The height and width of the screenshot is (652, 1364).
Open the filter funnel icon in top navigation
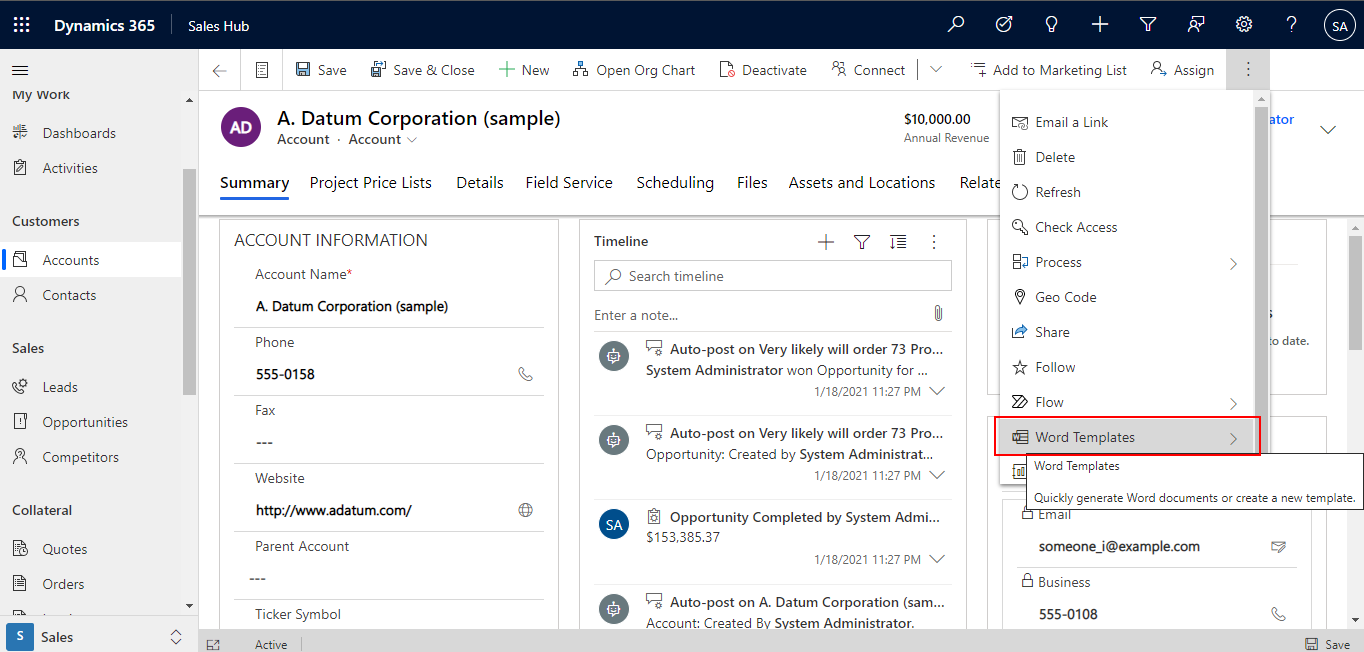1147,24
